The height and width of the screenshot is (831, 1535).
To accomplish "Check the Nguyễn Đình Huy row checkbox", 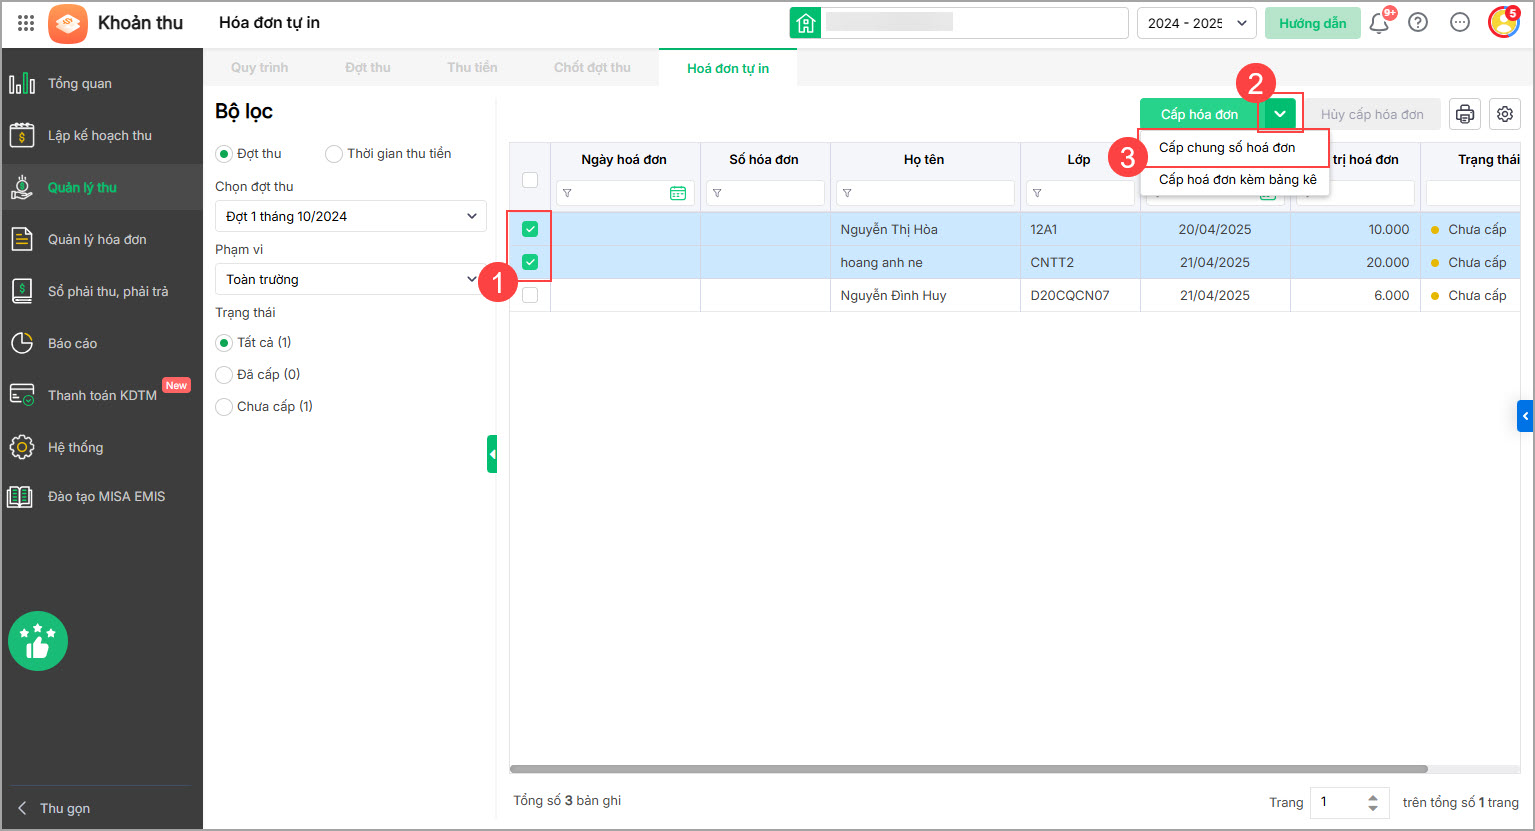I will coord(530,295).
